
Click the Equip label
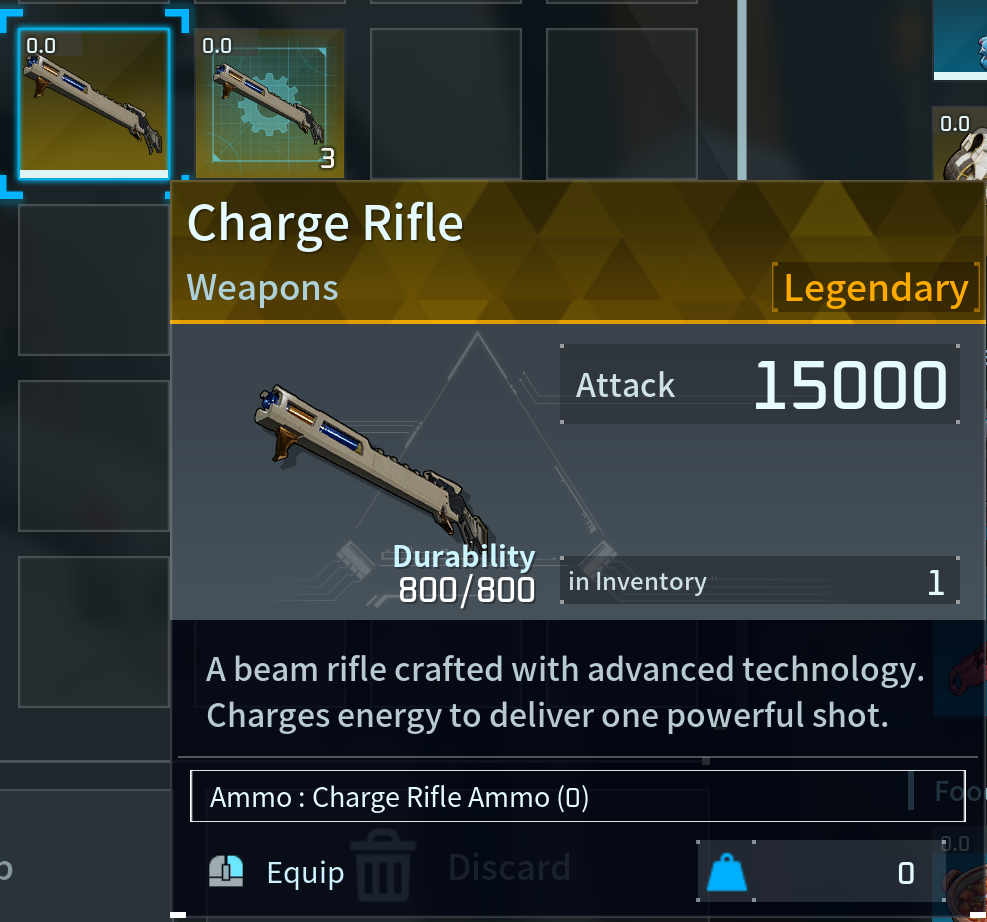[x=305, y=873]
